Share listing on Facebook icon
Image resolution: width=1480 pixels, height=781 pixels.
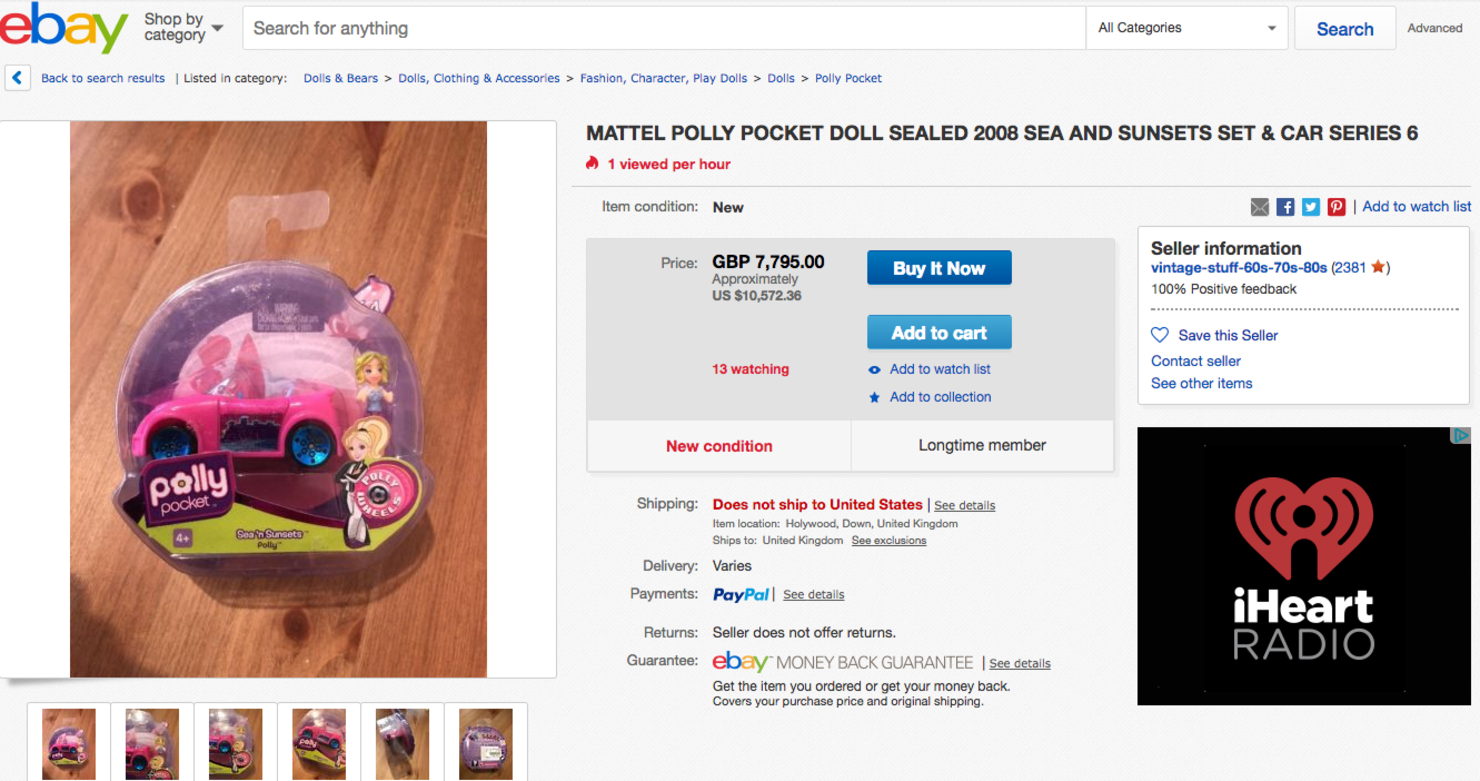point(1285,207)
